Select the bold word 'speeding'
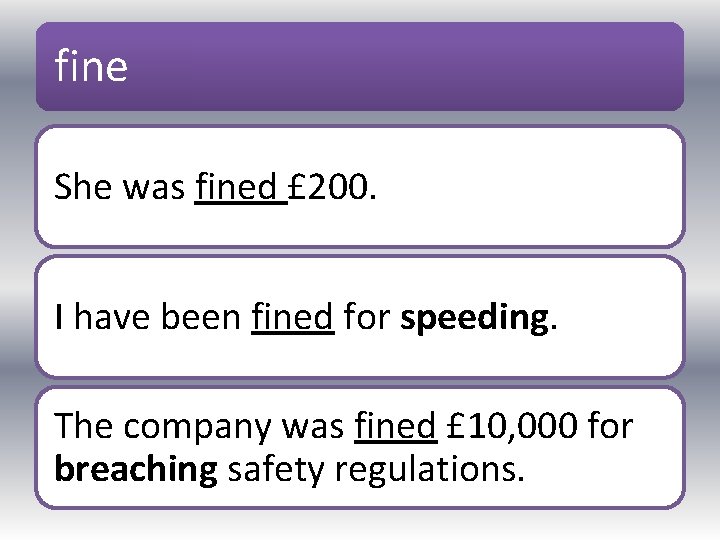720x540 pixels. coord(474,319)
